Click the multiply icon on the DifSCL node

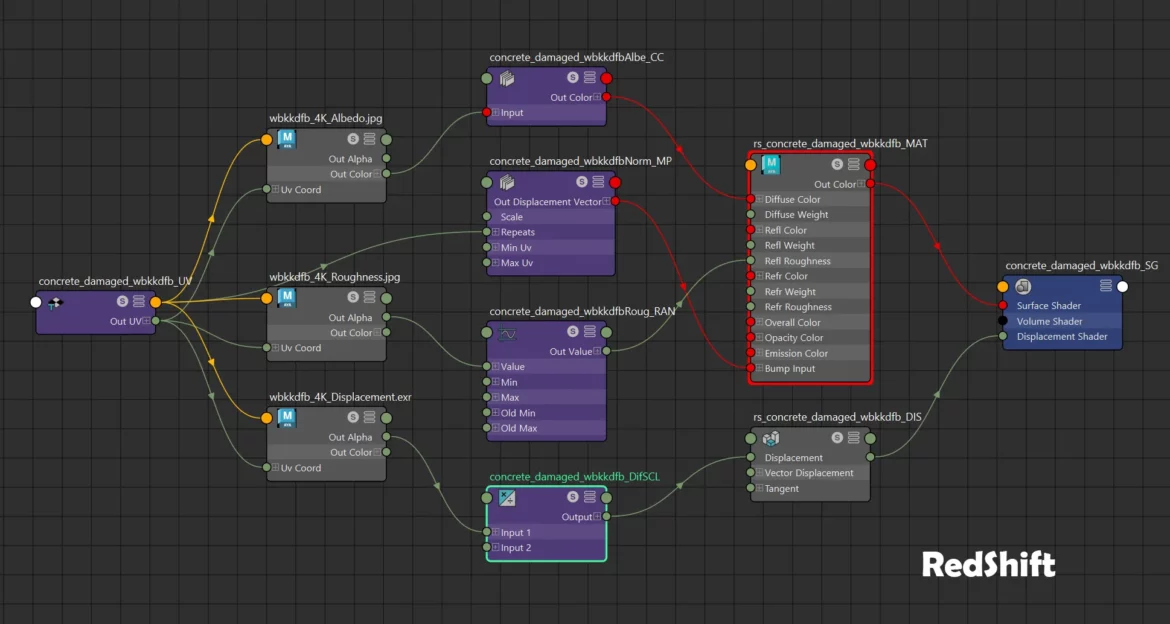coord(507,498)
